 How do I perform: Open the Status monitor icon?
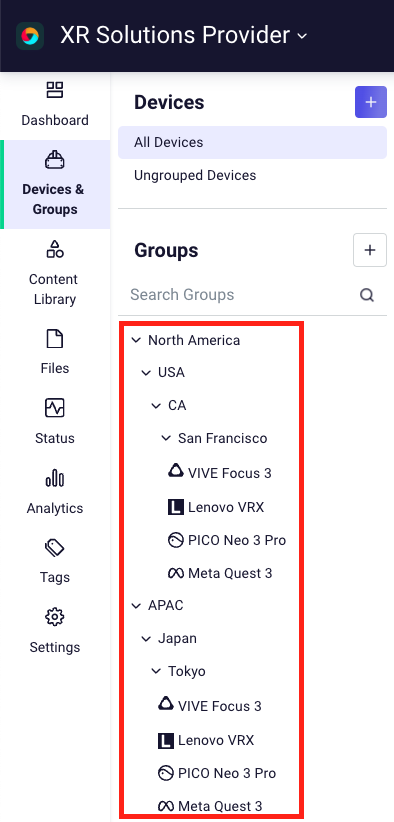(x=54, y=408)
